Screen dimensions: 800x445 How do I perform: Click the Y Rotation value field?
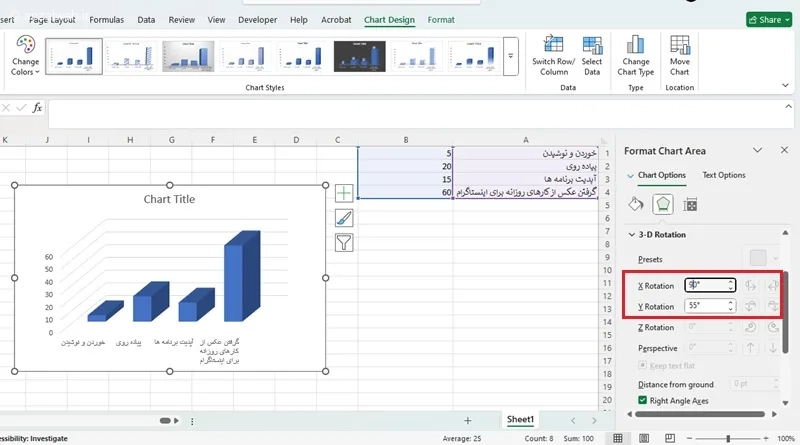(705, 307)
